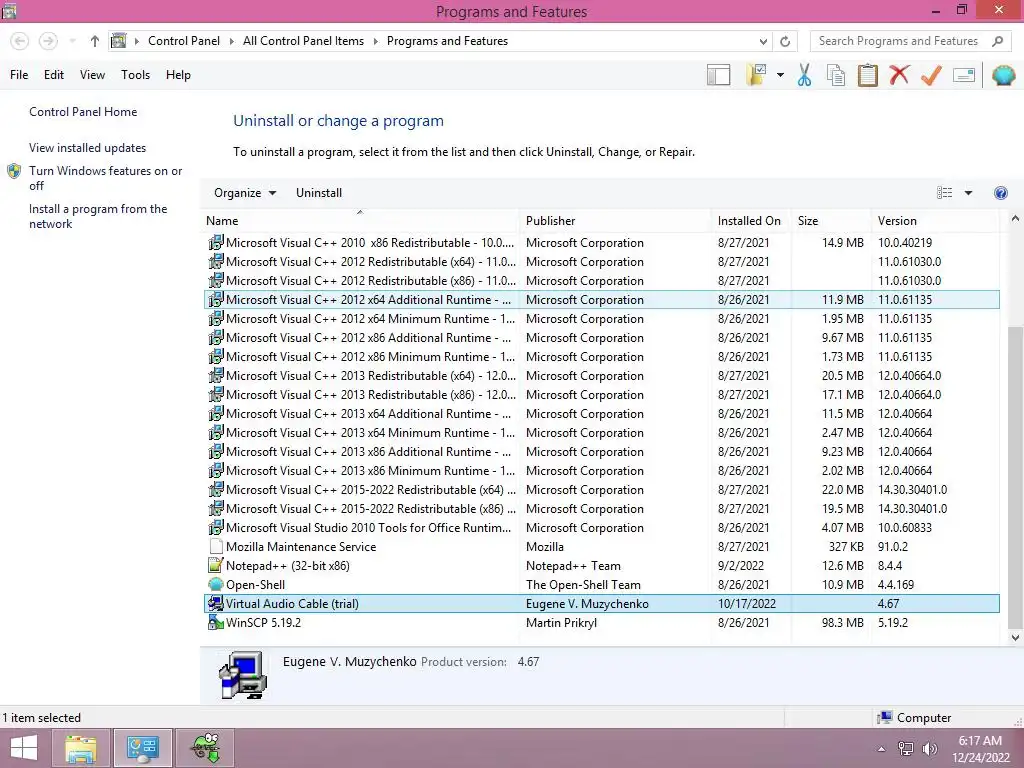Image resolution: width=1024 pixels, height=768 pixels.
Task: Open the Help menu
Action: click(178, 75)
